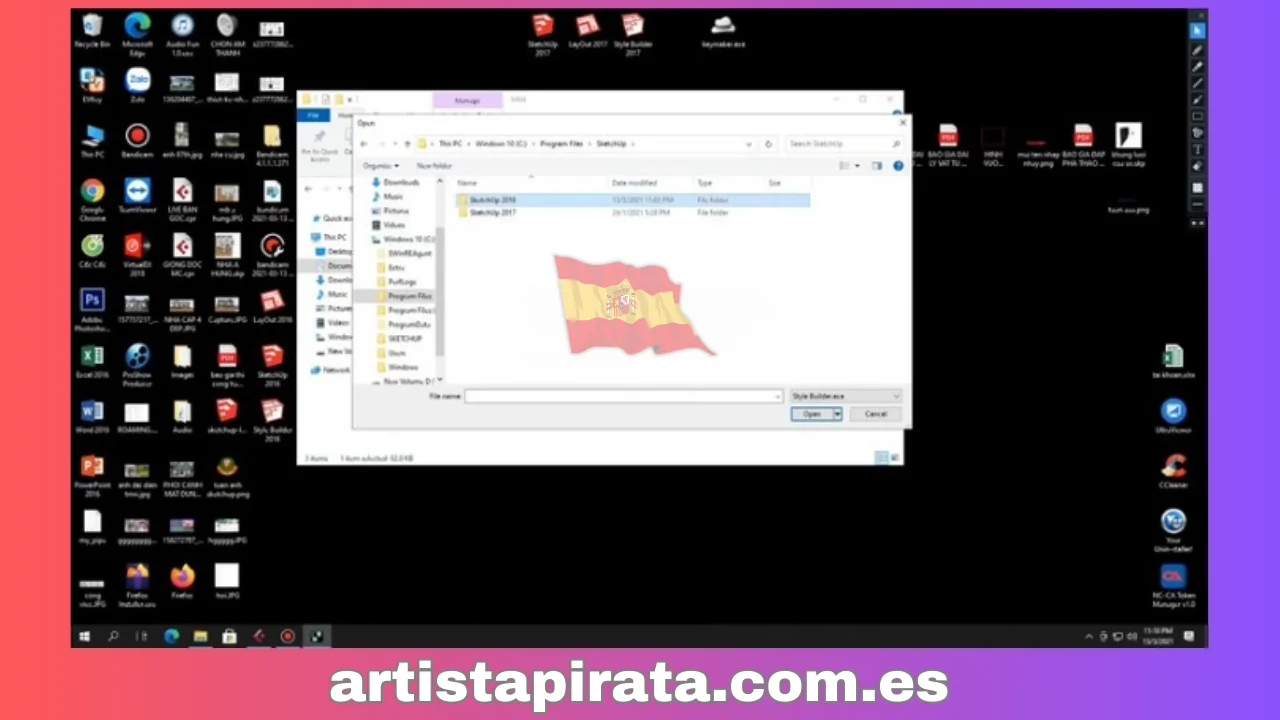Go up one folder level in Open dialog
Viewport: 1280px width, 720px height.
tap(407, 144)
